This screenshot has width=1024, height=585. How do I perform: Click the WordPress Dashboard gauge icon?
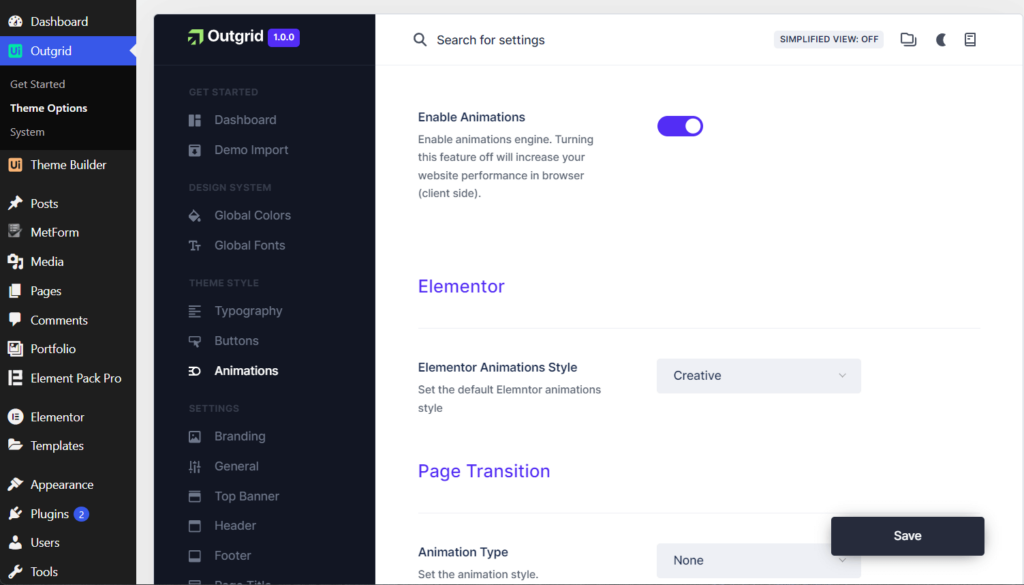tap(15, 22)
